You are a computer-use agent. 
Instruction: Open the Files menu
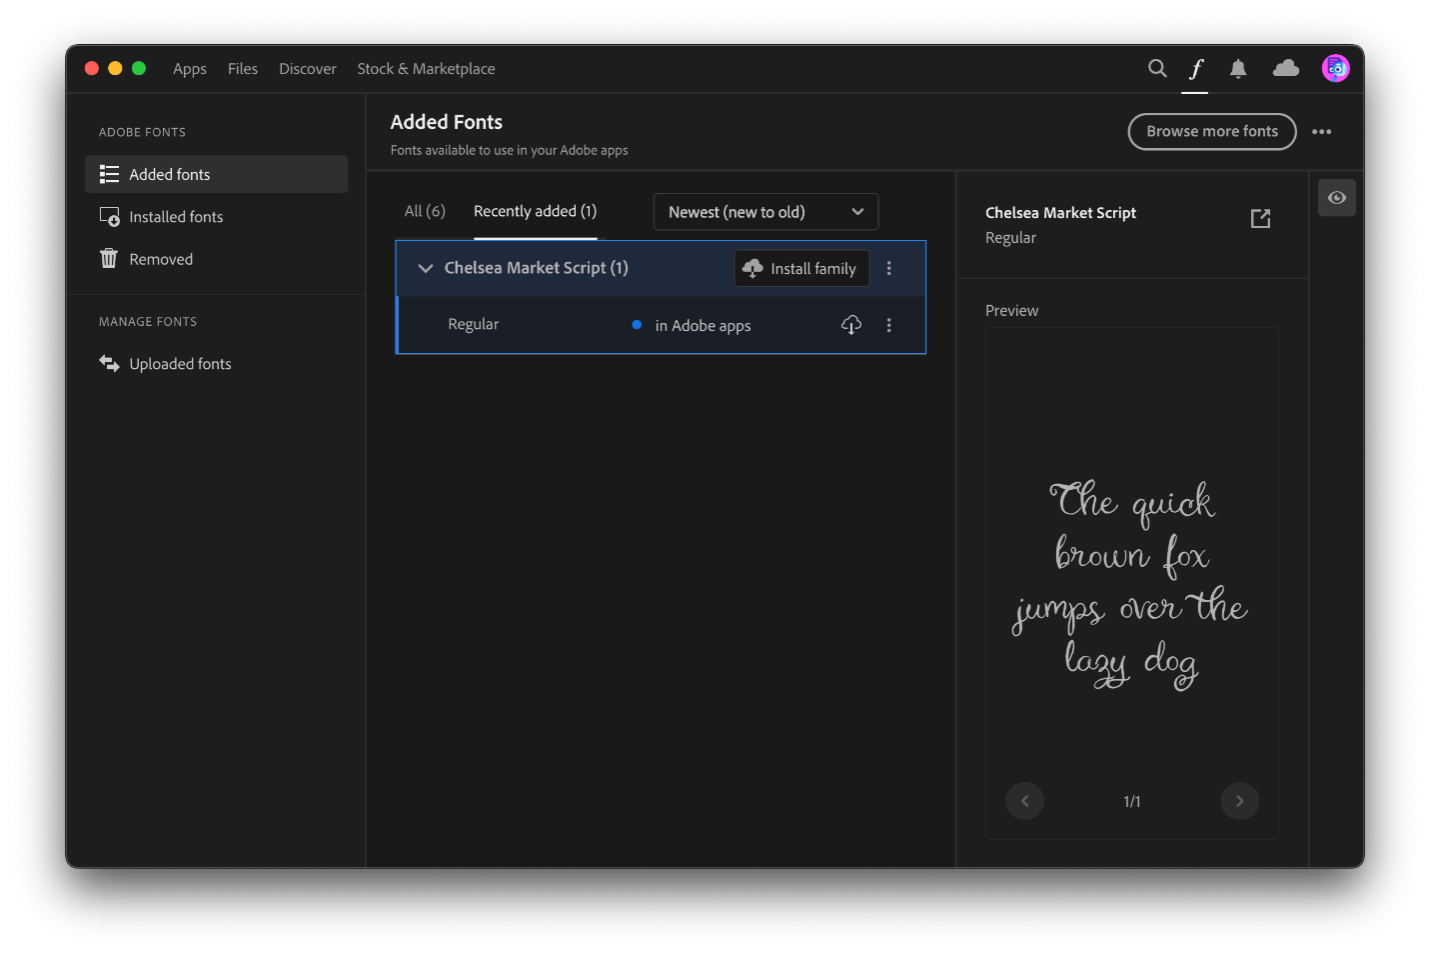243,69
